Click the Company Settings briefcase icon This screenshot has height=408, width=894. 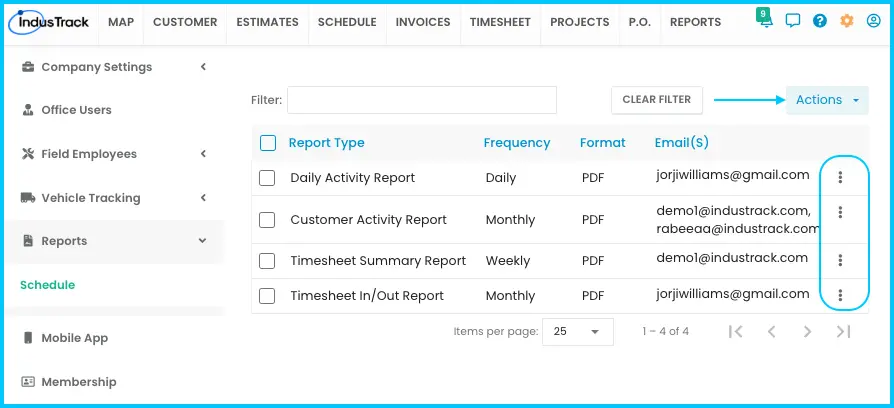point(27,67)
